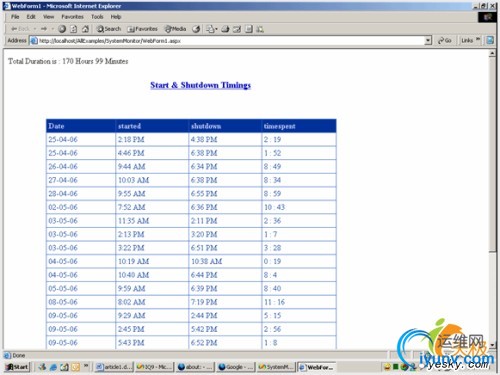Image resolution: width=500 pixels, height=375 pixels.
Task: Expand the Links toolbar chevron
Action: [478, 40]
